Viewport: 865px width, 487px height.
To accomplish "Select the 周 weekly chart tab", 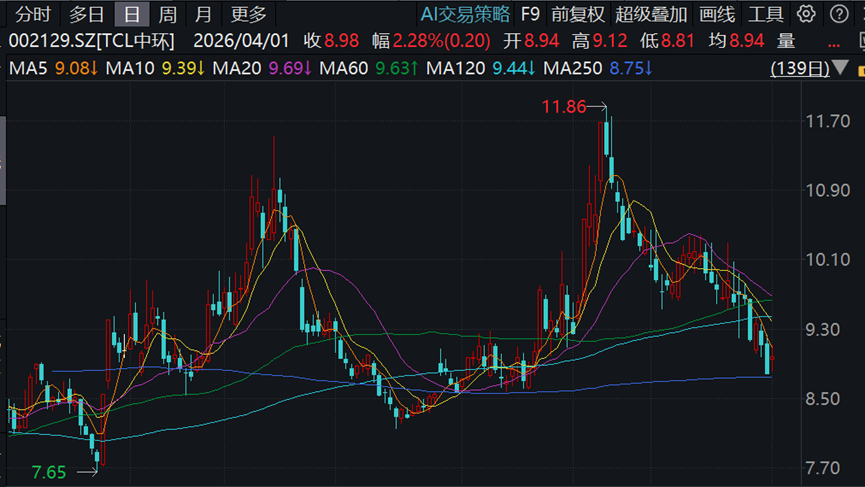I will 167,14.
